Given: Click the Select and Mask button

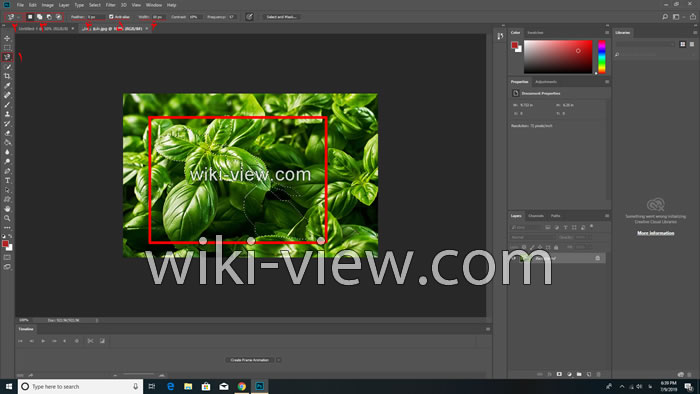Looking at the screenshot, I should pos(281,17).
